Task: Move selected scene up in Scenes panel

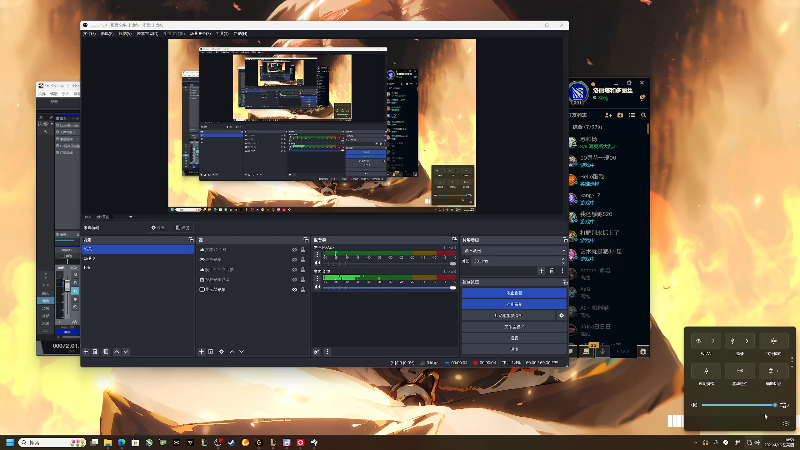Action: pyautogui.click(x=117, y=352)
